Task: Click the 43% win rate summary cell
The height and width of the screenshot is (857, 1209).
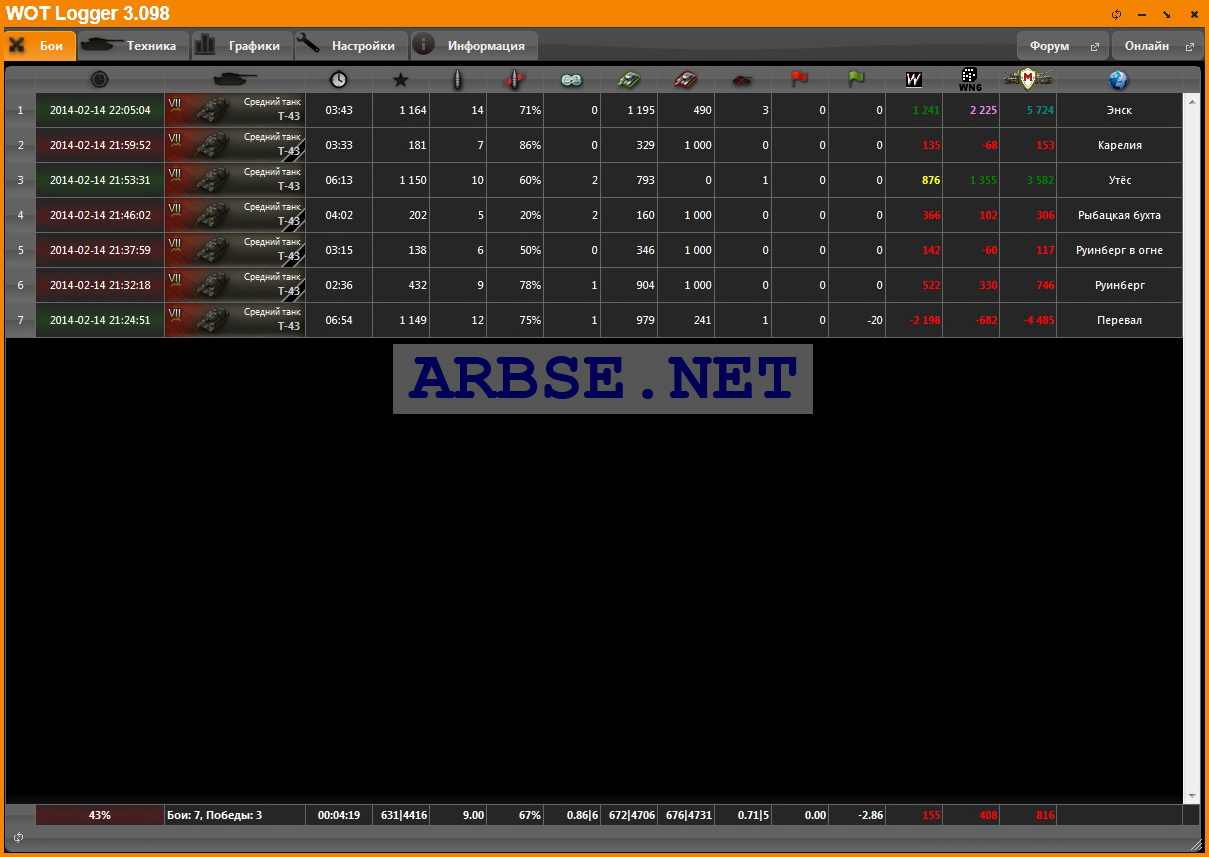Action: tap(100, 815)
